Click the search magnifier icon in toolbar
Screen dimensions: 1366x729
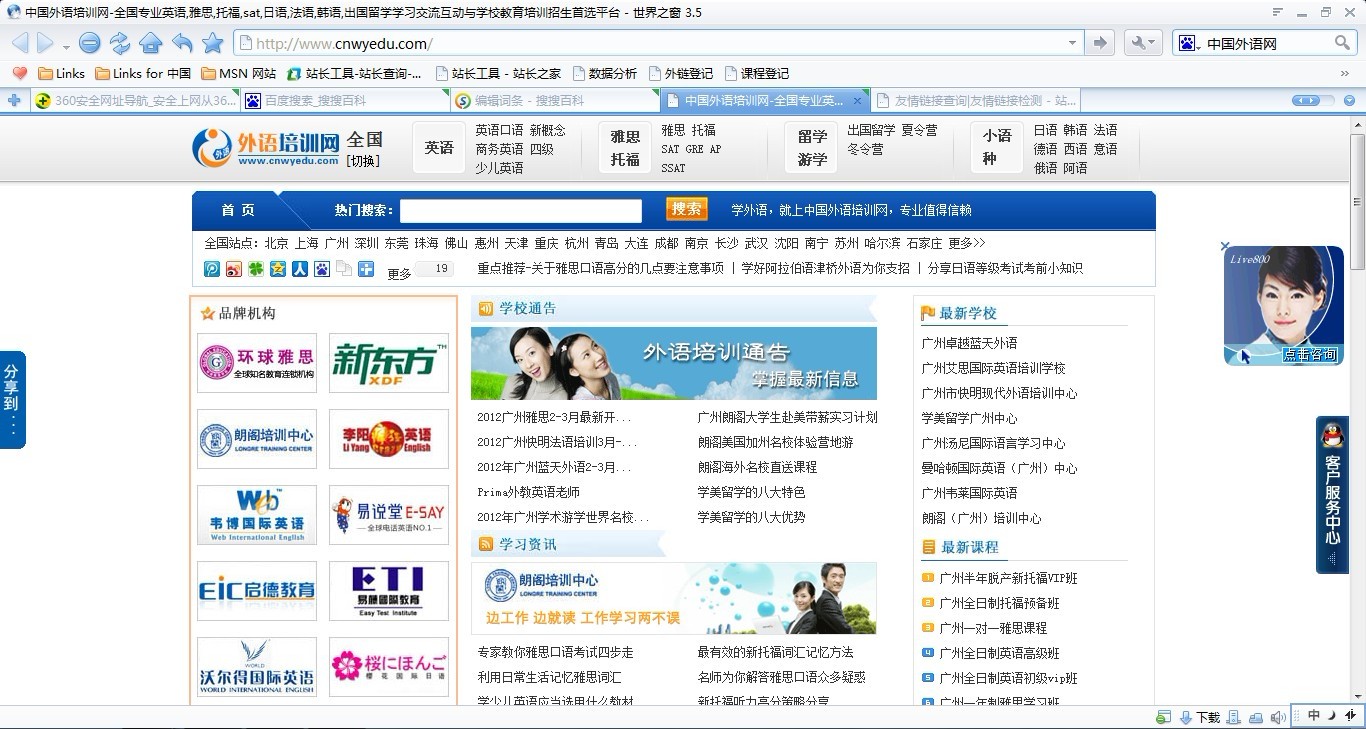point(1343,43)
